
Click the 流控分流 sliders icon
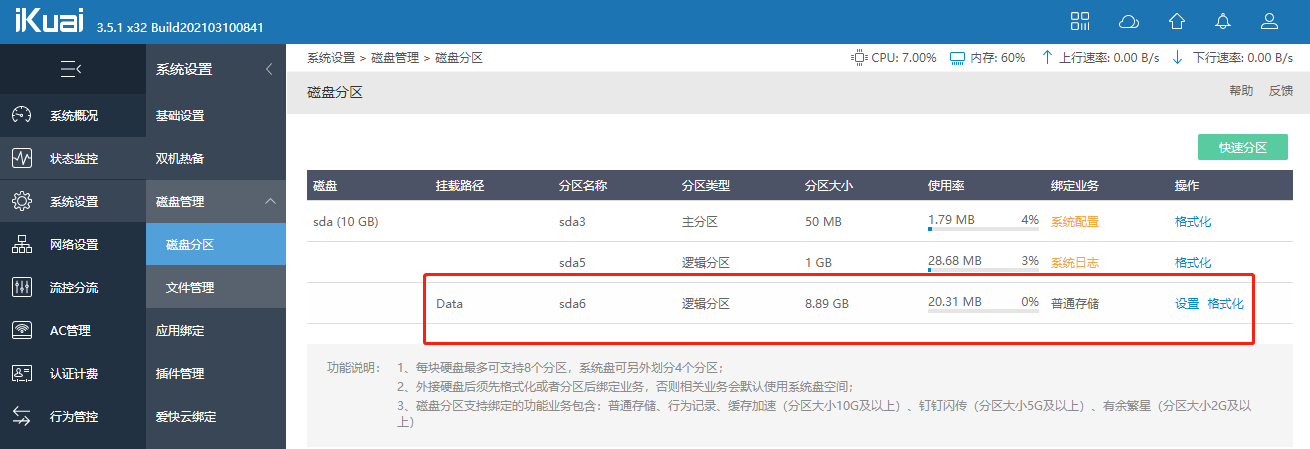coord(22,287)
